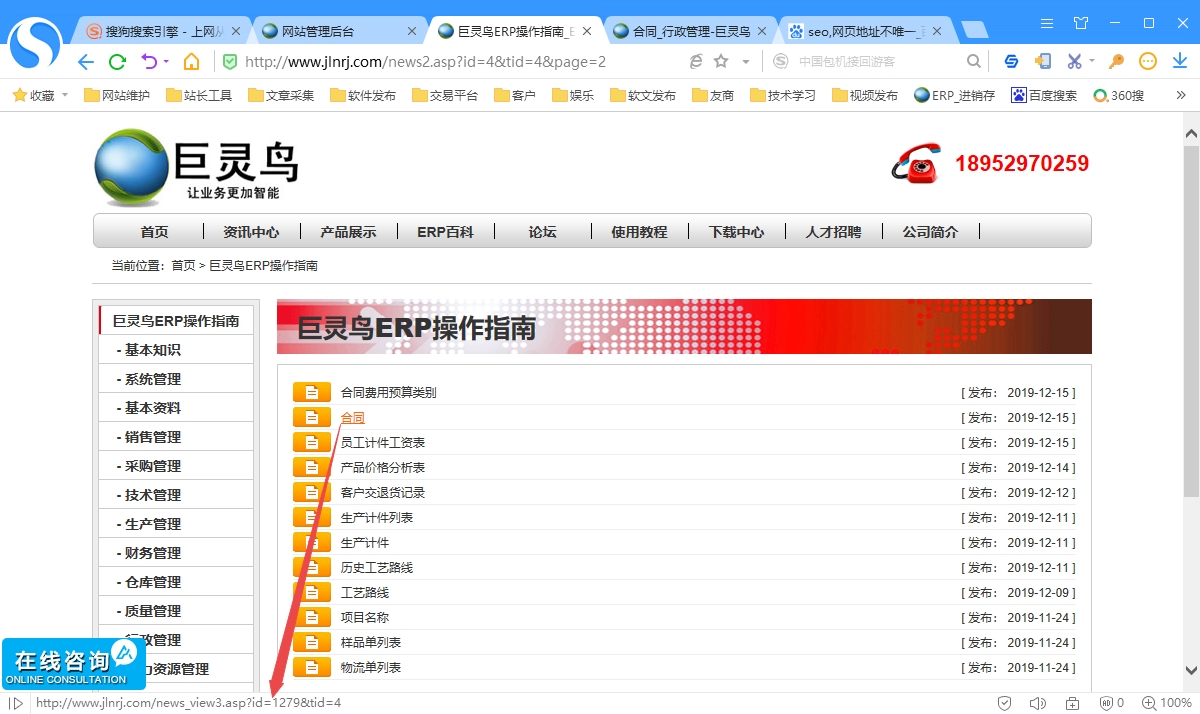Click the address bar URL field
Screen dimensions: 1200x714
tap(450, 62)
